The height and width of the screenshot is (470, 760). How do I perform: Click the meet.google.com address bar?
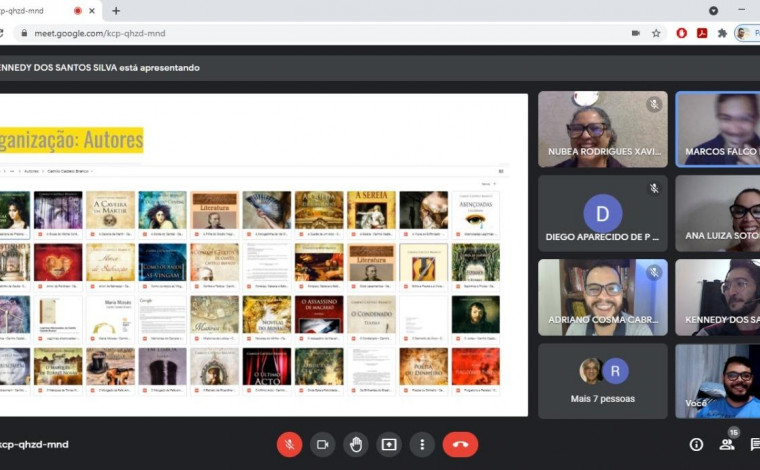point(300,33)
